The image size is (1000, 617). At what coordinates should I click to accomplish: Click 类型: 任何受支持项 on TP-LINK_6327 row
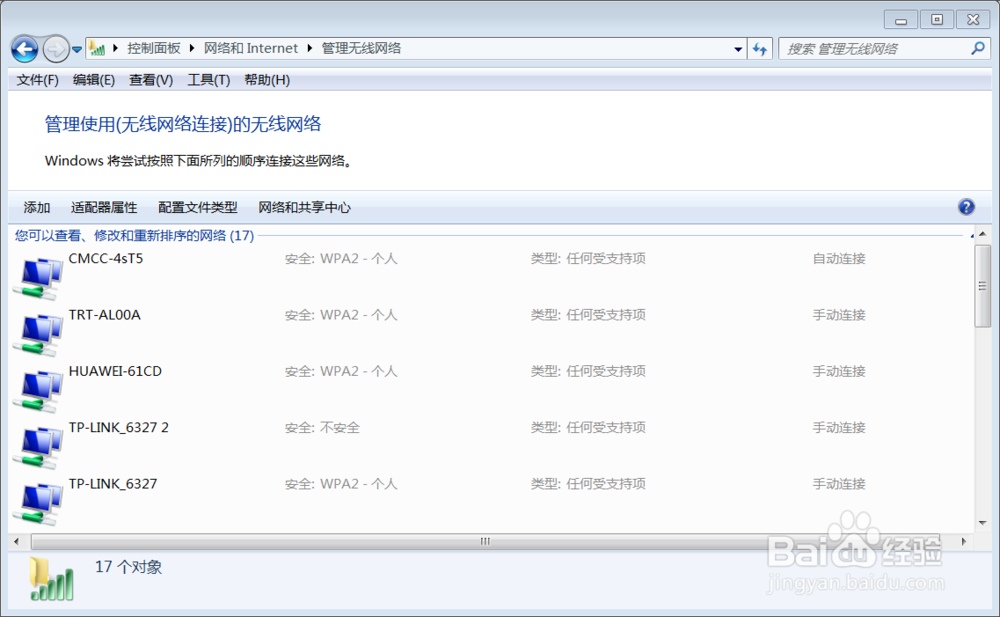pyautogui.click(x=588, y=484)
